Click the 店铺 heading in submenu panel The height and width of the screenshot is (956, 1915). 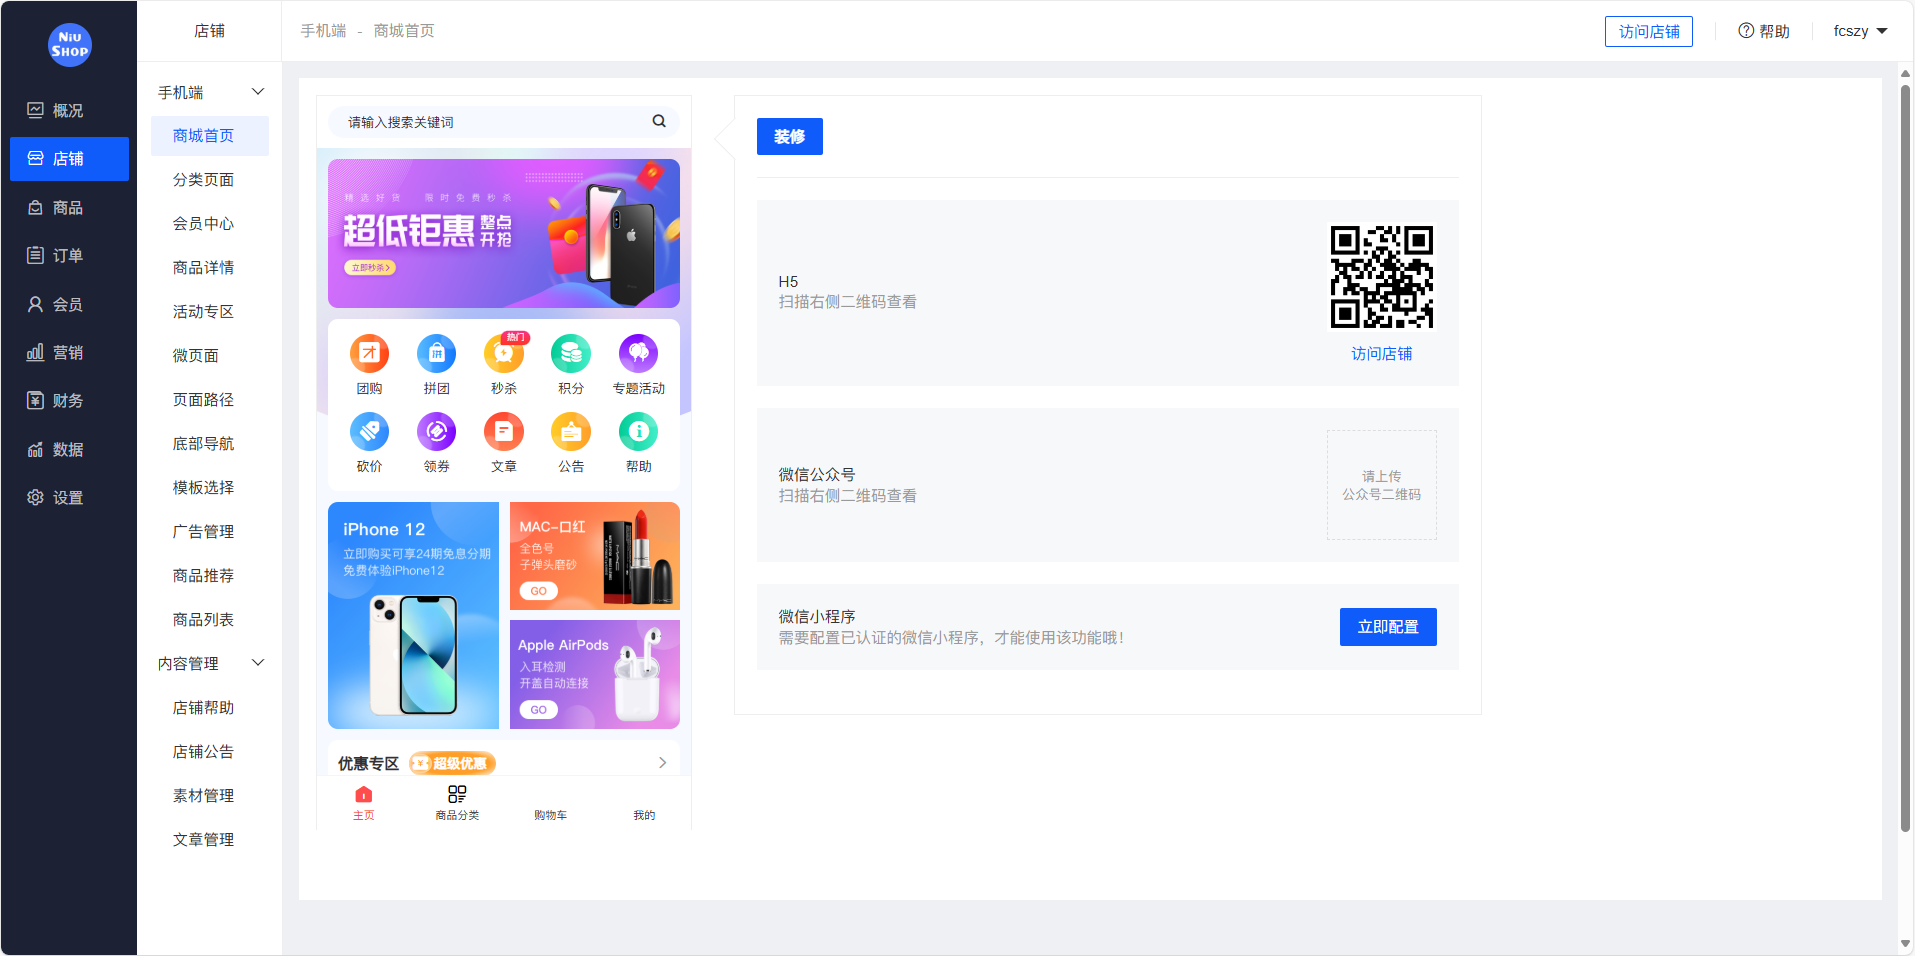209,31
